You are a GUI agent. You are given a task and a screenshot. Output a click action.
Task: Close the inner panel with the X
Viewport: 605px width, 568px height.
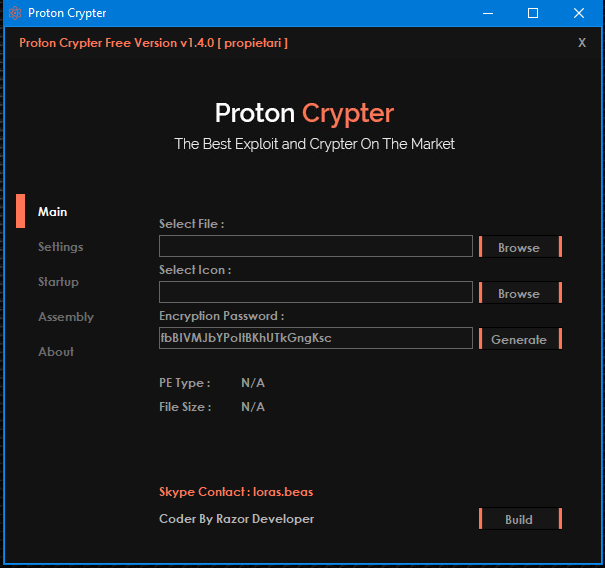click(x=582, y=42)
